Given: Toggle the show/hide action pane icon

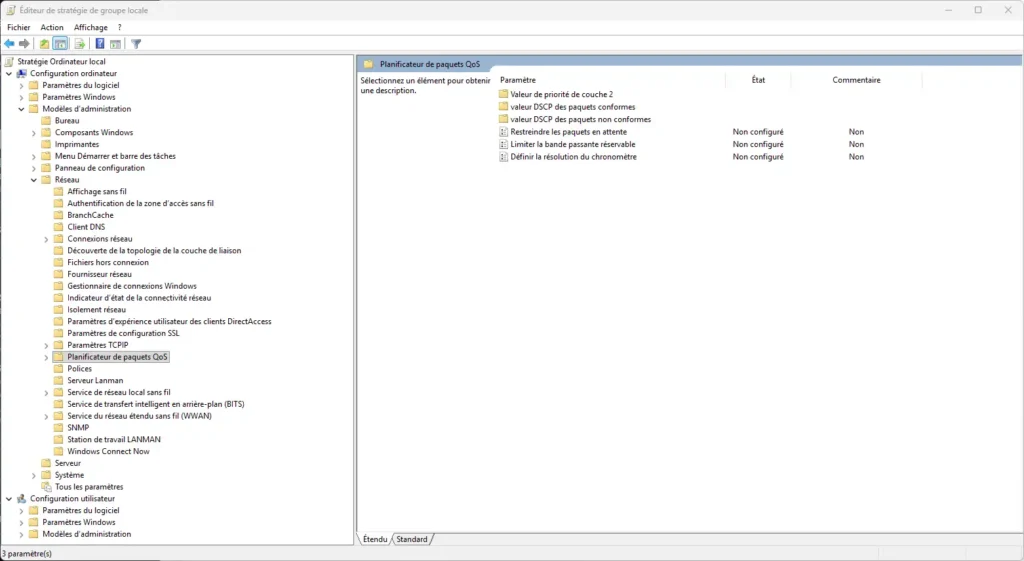Looking at the screenshot, I should pos(115,44).
